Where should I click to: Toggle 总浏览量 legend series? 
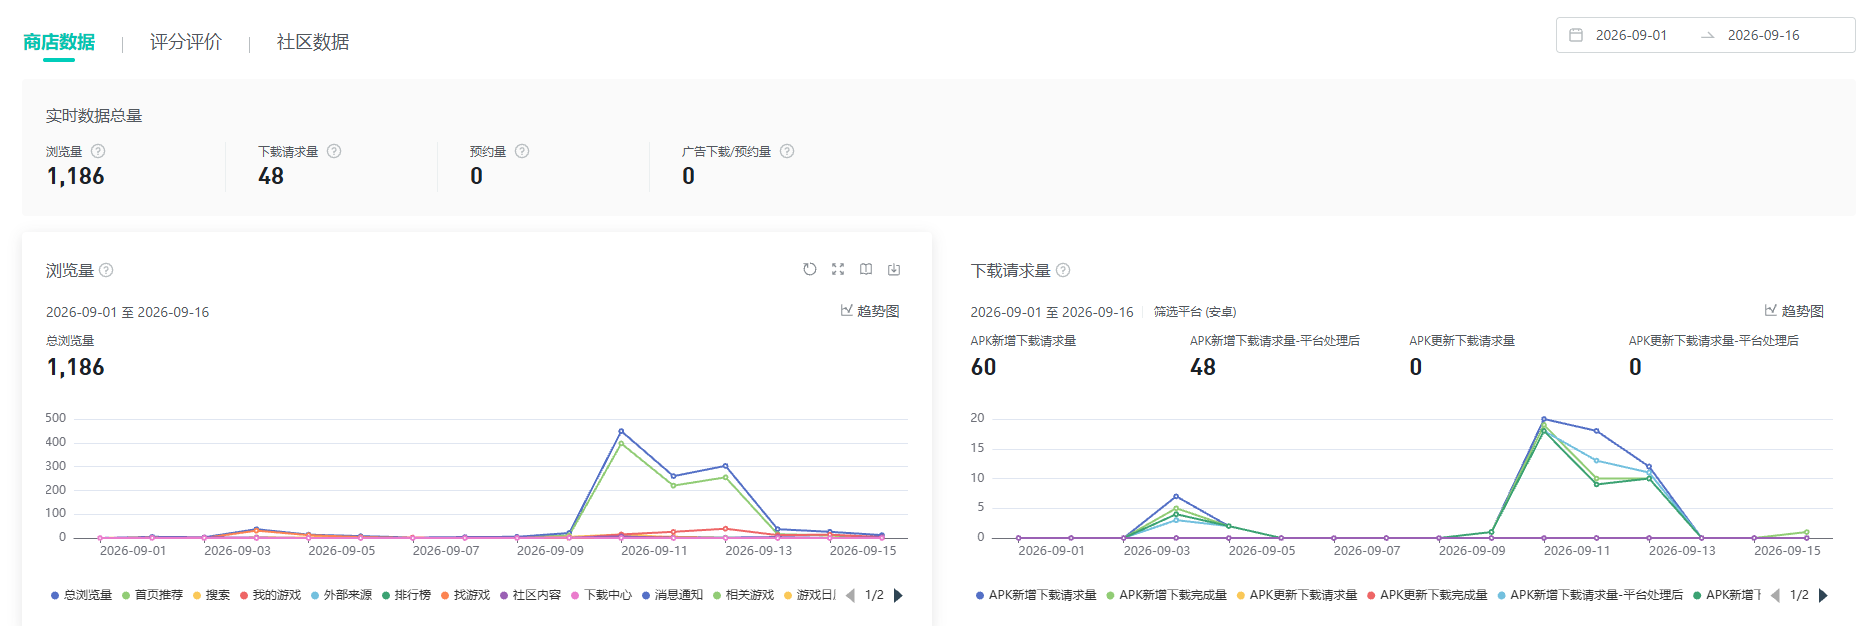point(81,595)
